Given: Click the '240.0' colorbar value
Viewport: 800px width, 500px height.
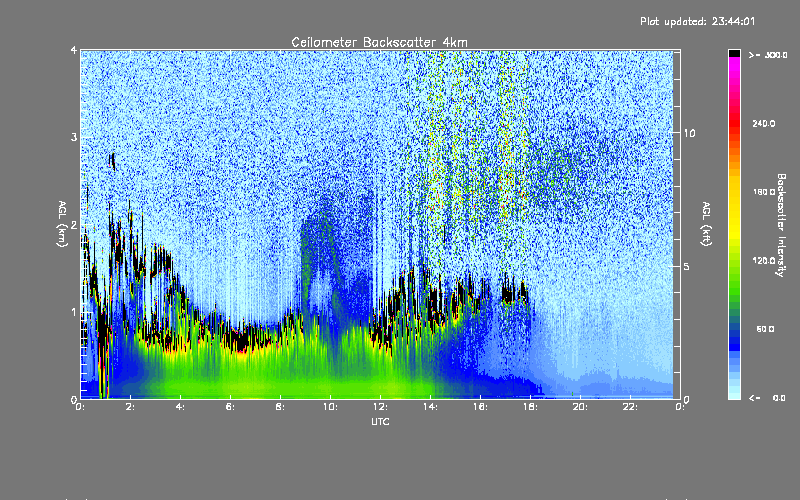Looking at the screenshot, I should tap(764, 123).
